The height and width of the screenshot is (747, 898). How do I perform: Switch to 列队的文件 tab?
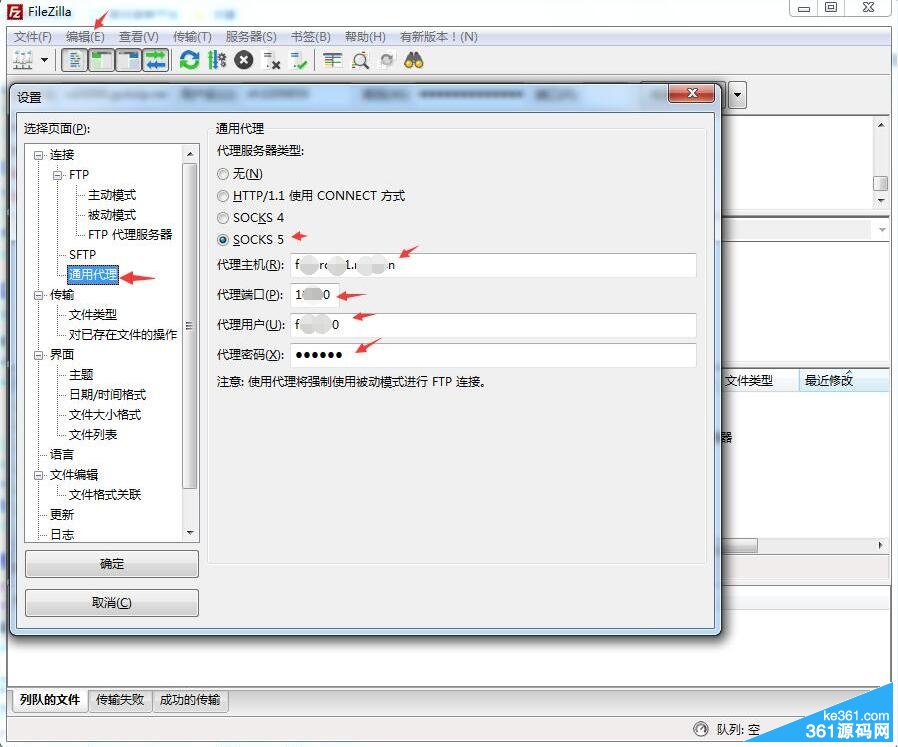[50, 699]
